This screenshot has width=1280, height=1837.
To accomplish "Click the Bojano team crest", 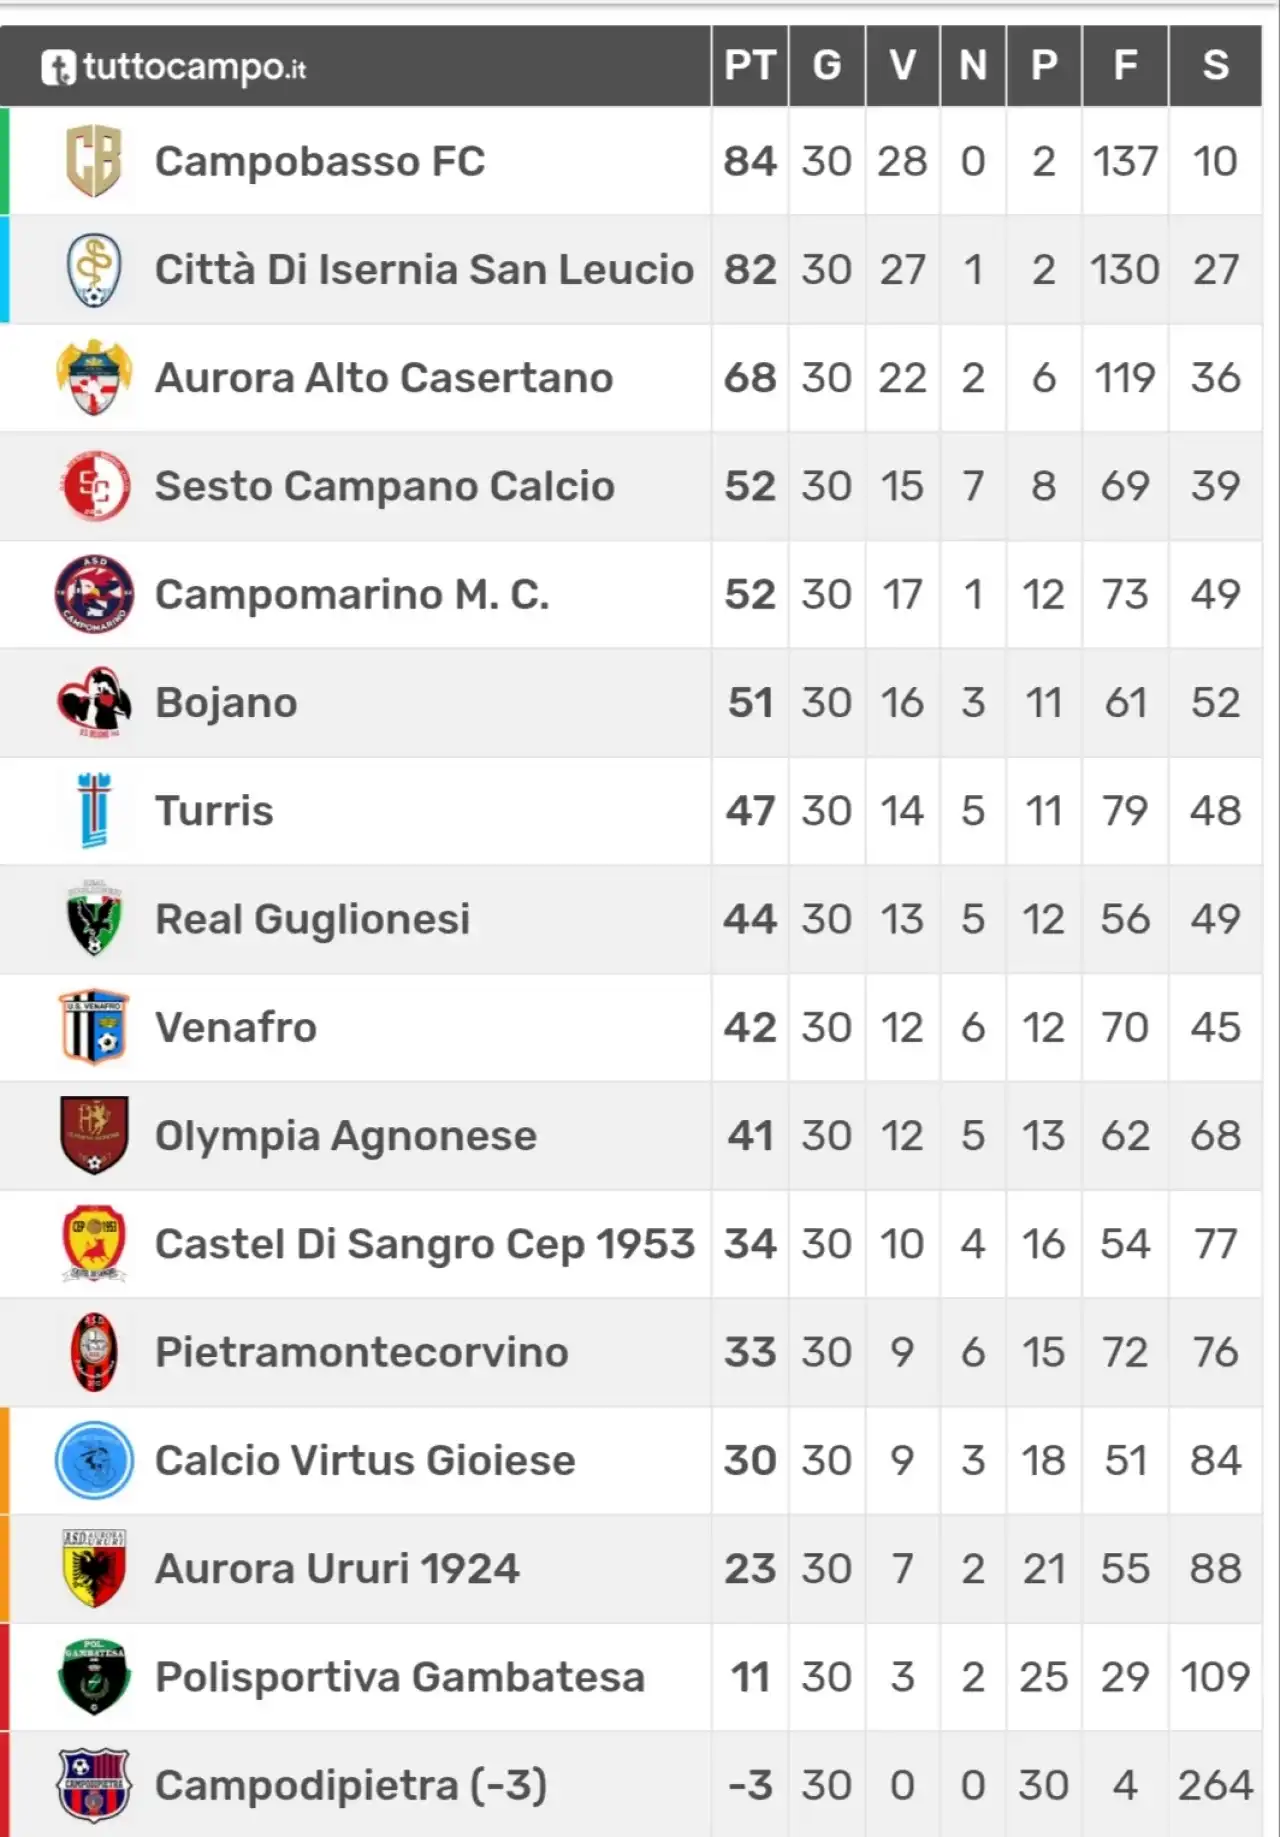I will click(x=94, y=702).
